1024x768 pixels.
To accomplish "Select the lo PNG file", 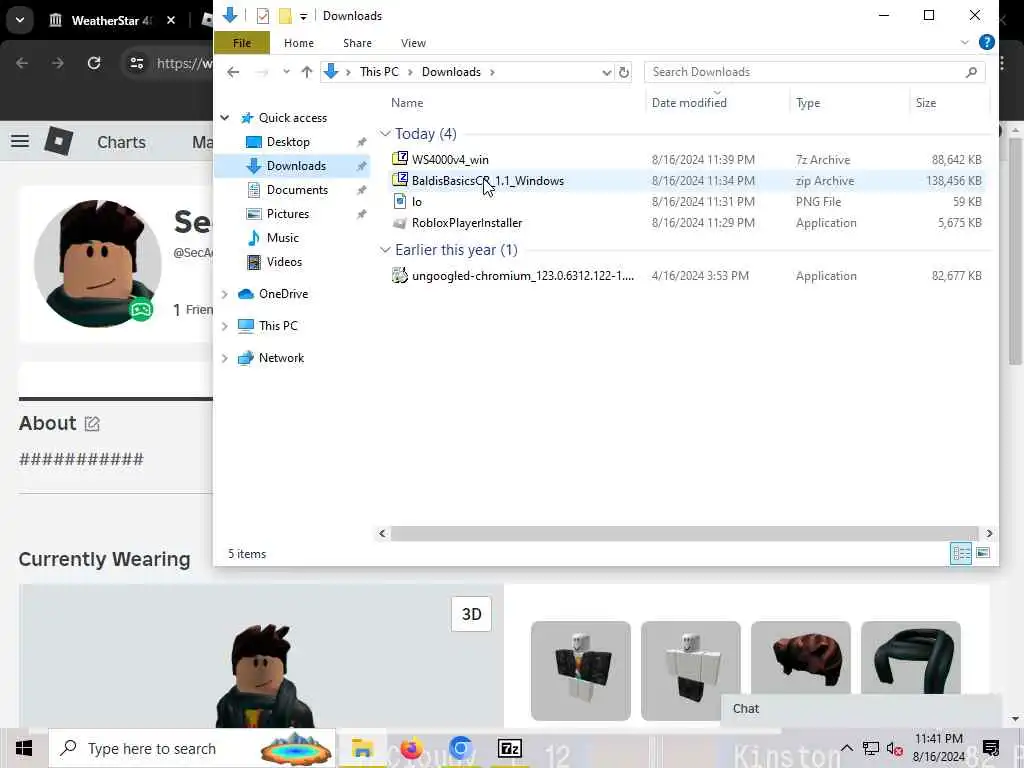I will tap(417, 202).
